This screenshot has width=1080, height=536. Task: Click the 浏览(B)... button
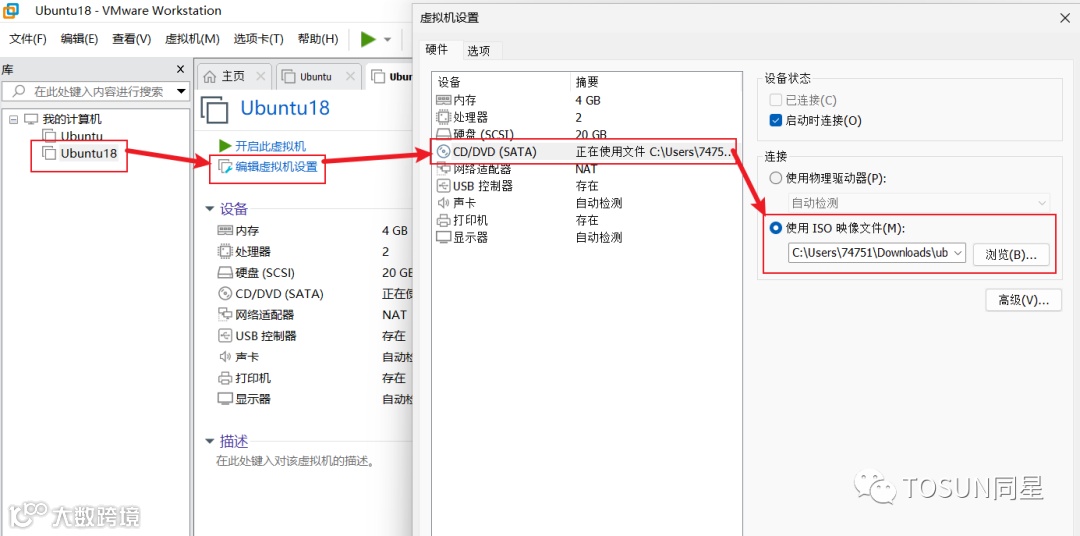(1010, 254)
